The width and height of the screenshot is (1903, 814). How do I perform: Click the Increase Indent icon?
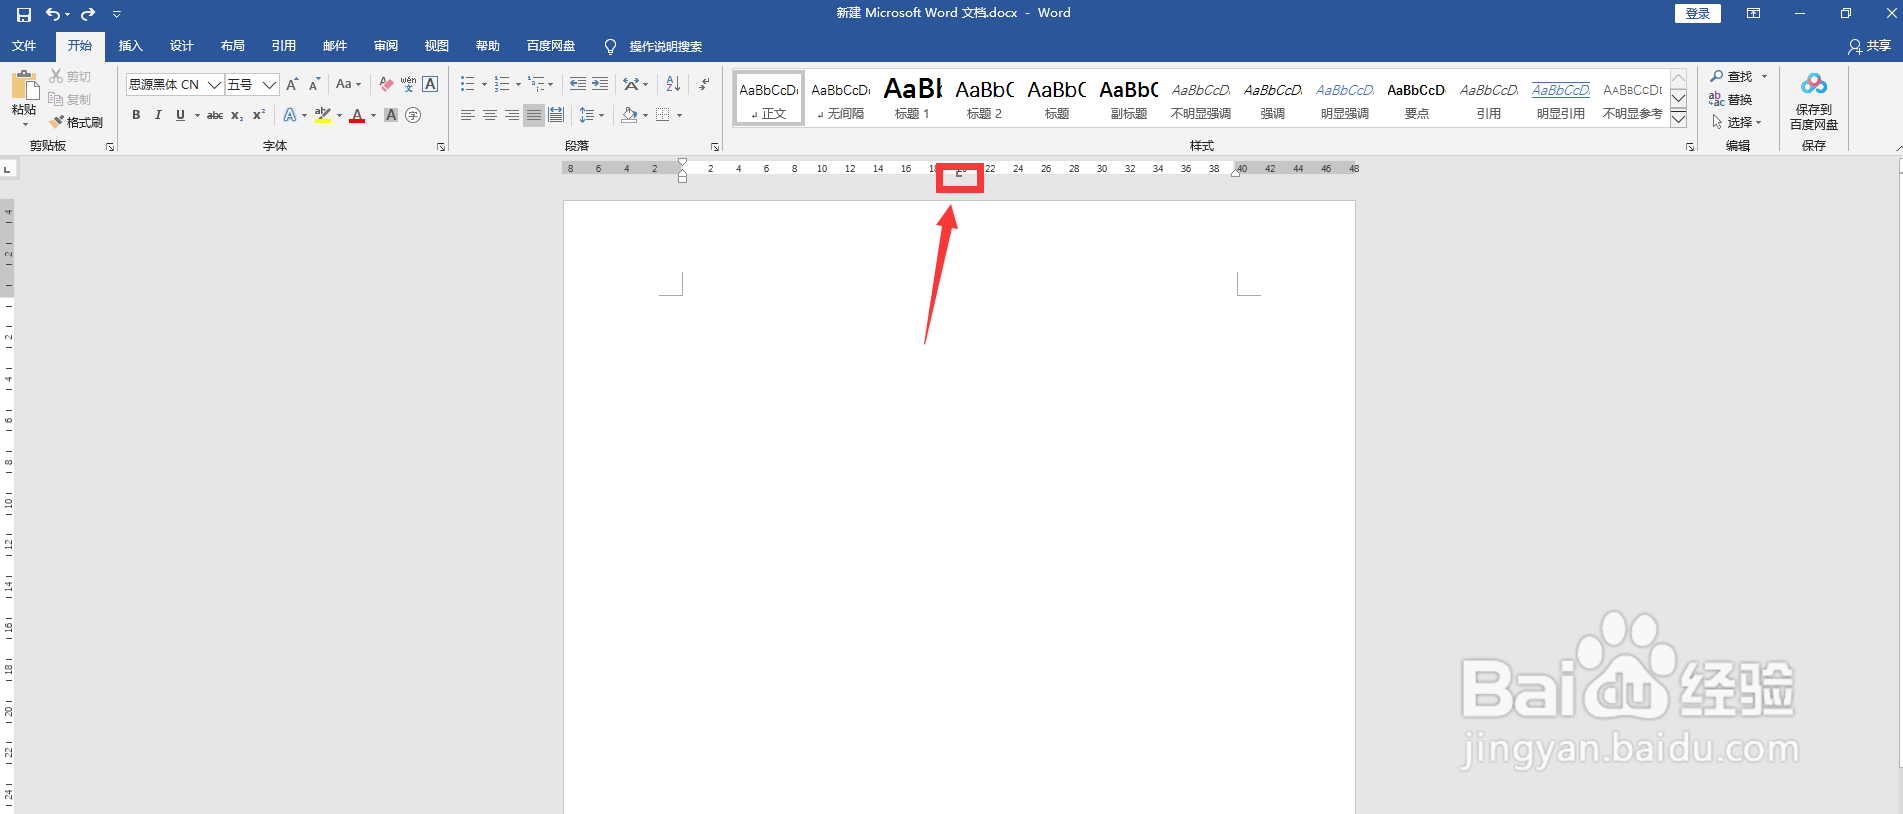pyautogui.click(x=600, y=84)
